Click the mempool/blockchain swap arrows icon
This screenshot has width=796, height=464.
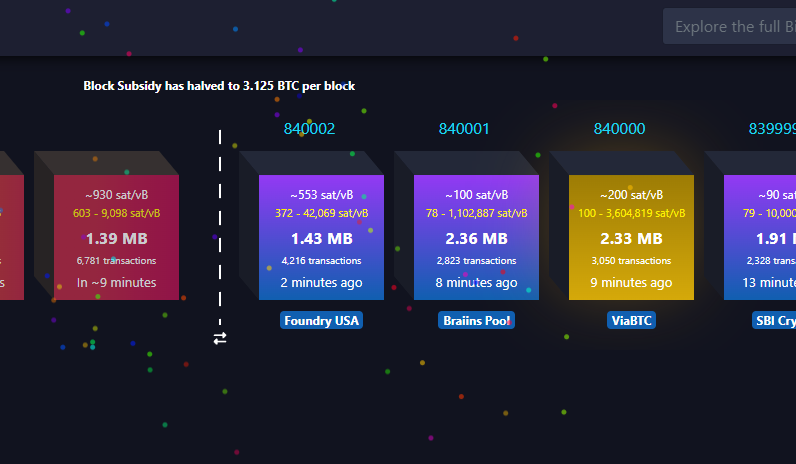point(220,338)
